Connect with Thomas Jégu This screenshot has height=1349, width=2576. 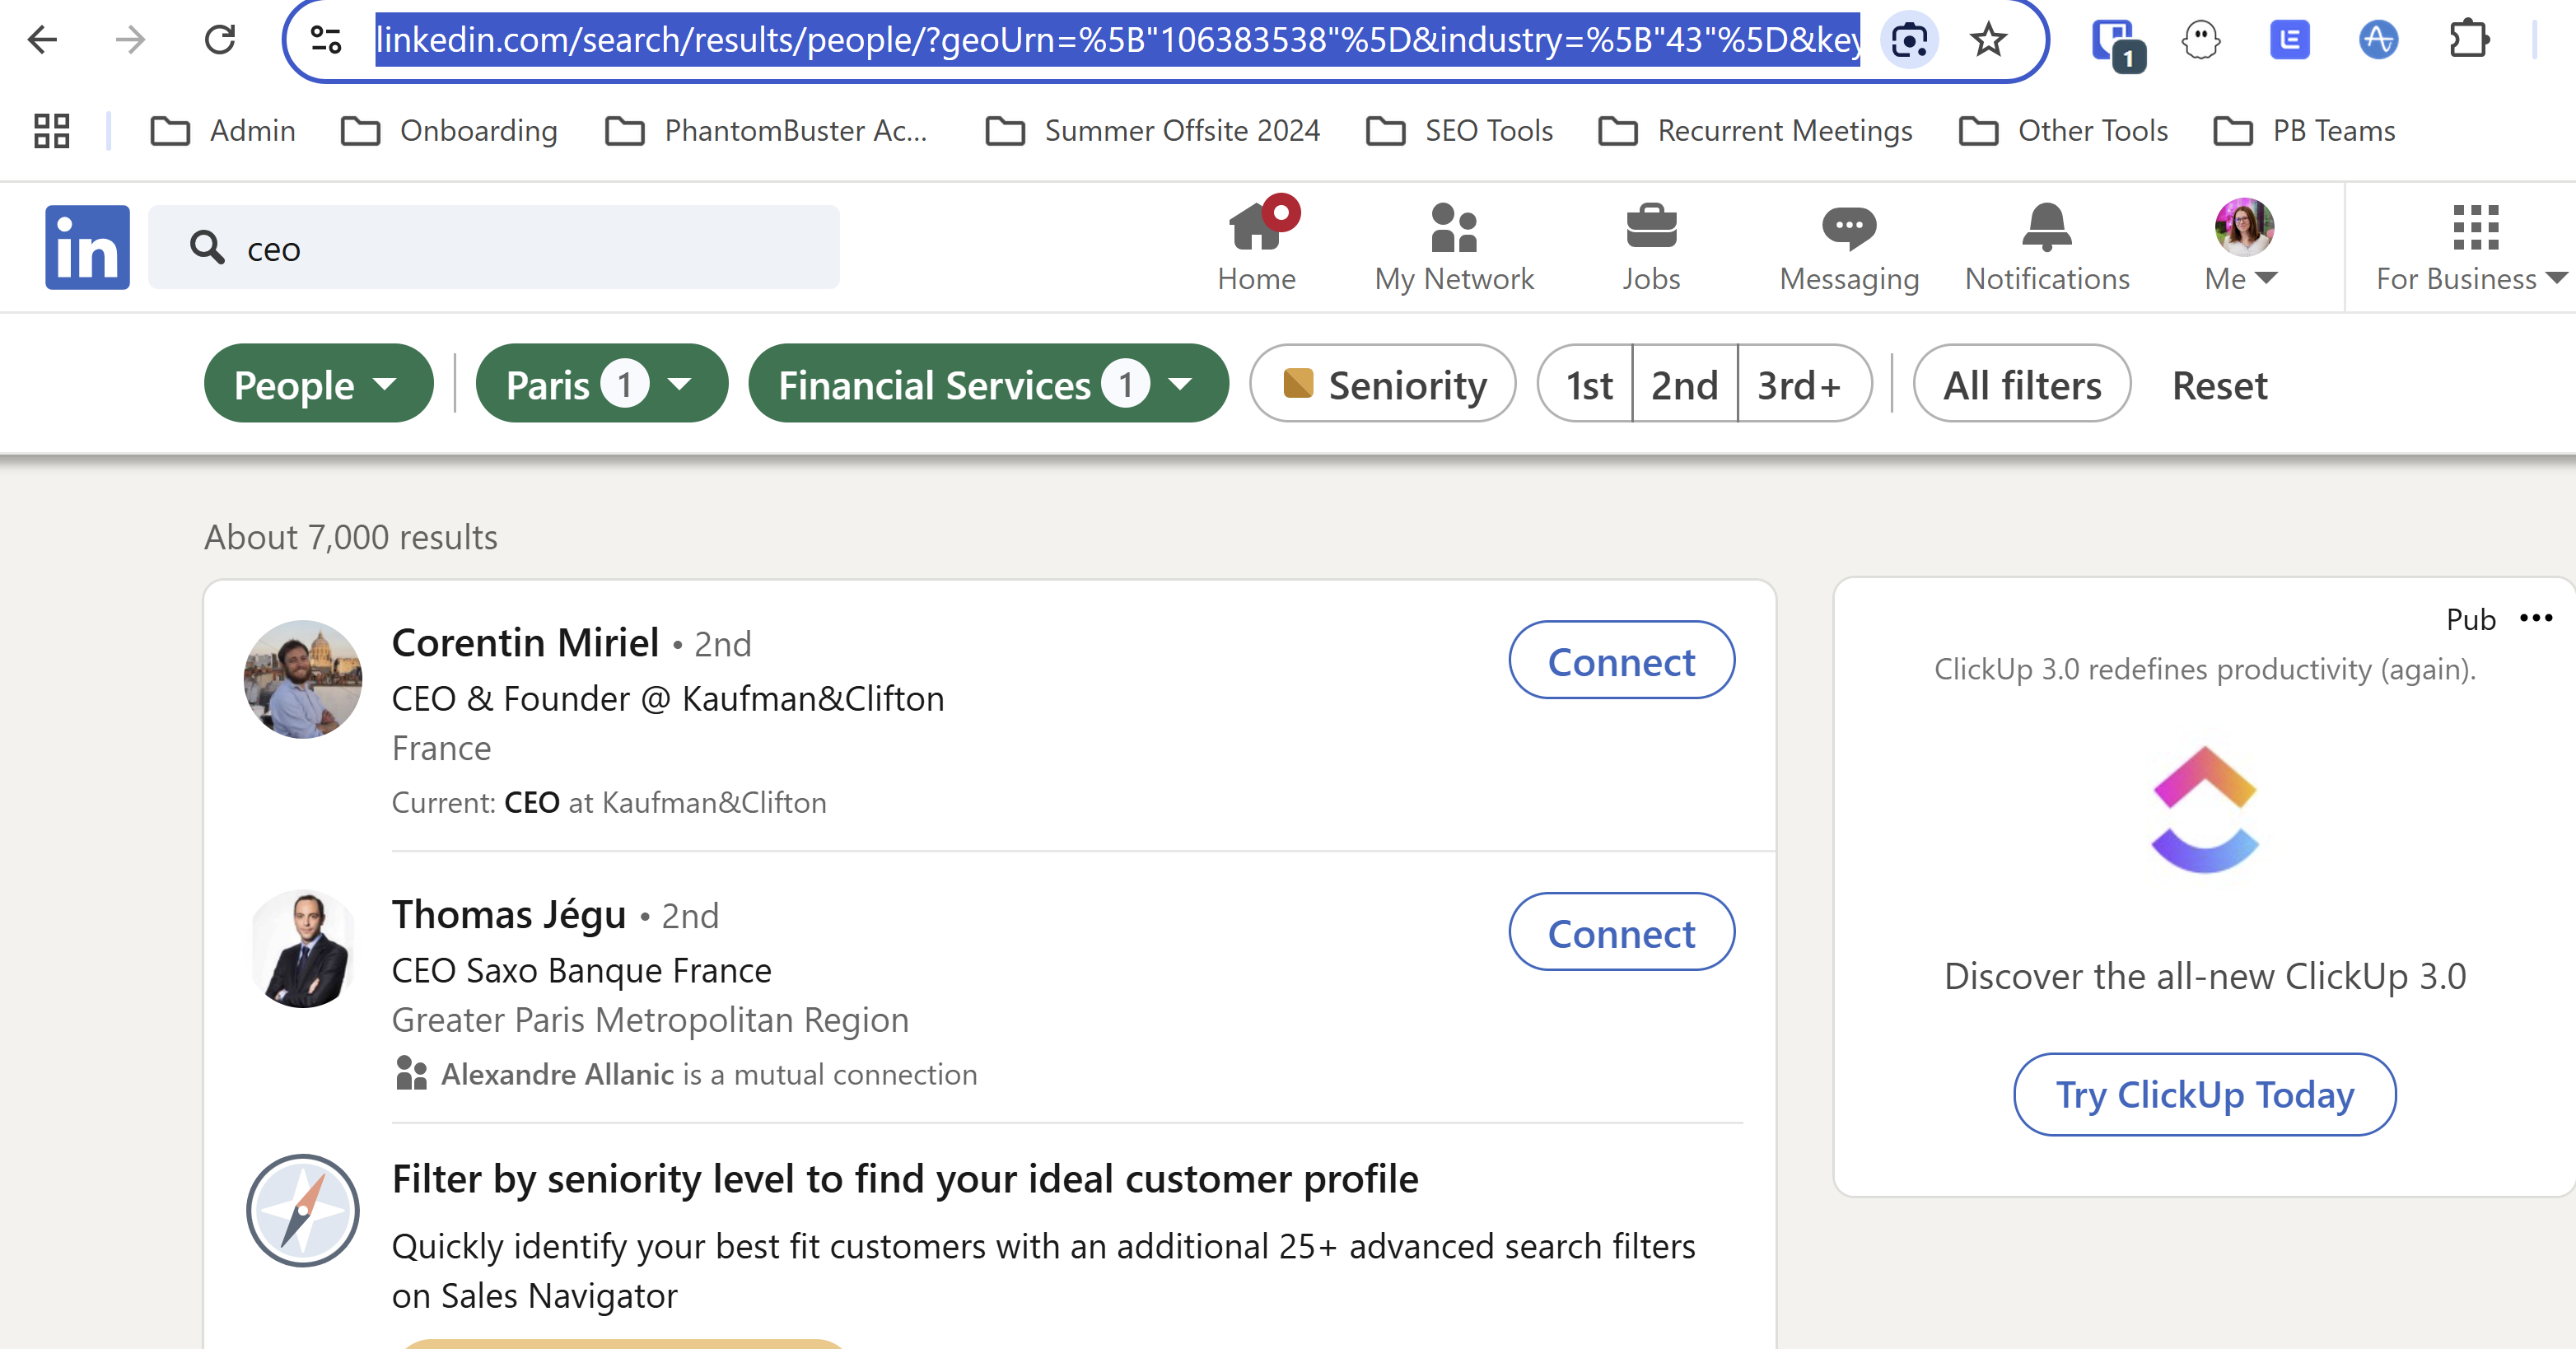[1621, 933]
